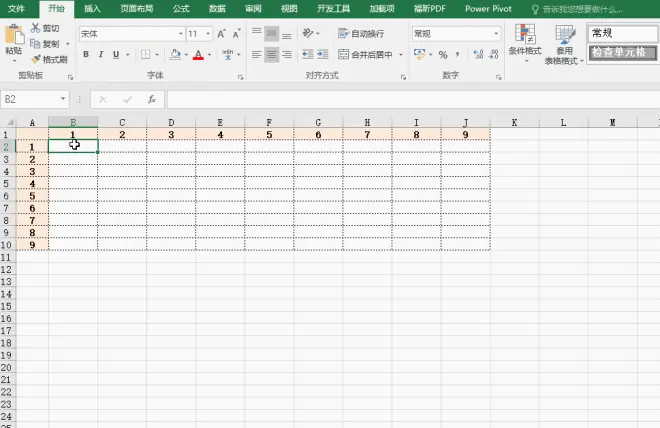This screenshot has width=660, height=428.
Task: Open Format as Table (套用表格格式)
Action: click(564, 44)
